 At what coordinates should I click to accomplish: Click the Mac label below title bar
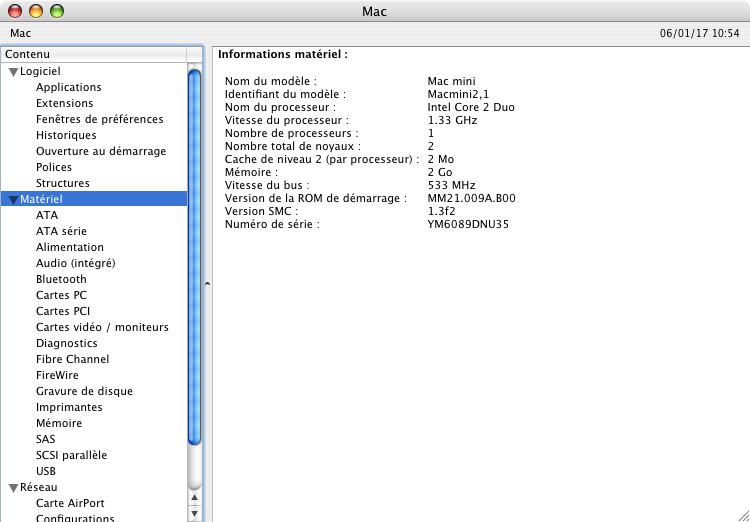click(21, 33)
